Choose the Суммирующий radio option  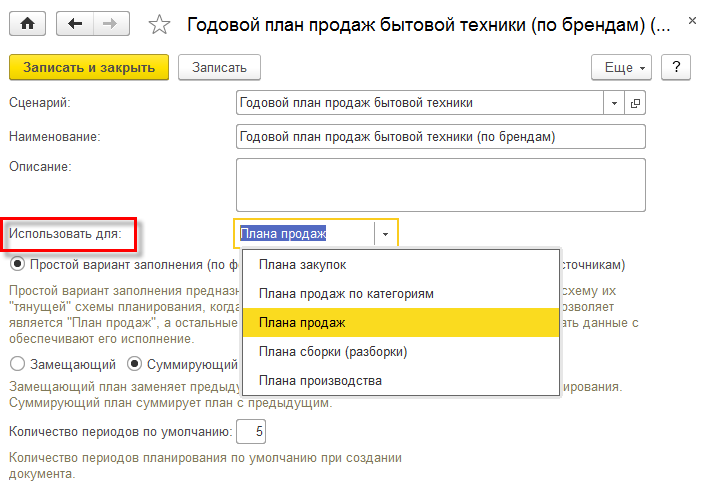(136, 365)
